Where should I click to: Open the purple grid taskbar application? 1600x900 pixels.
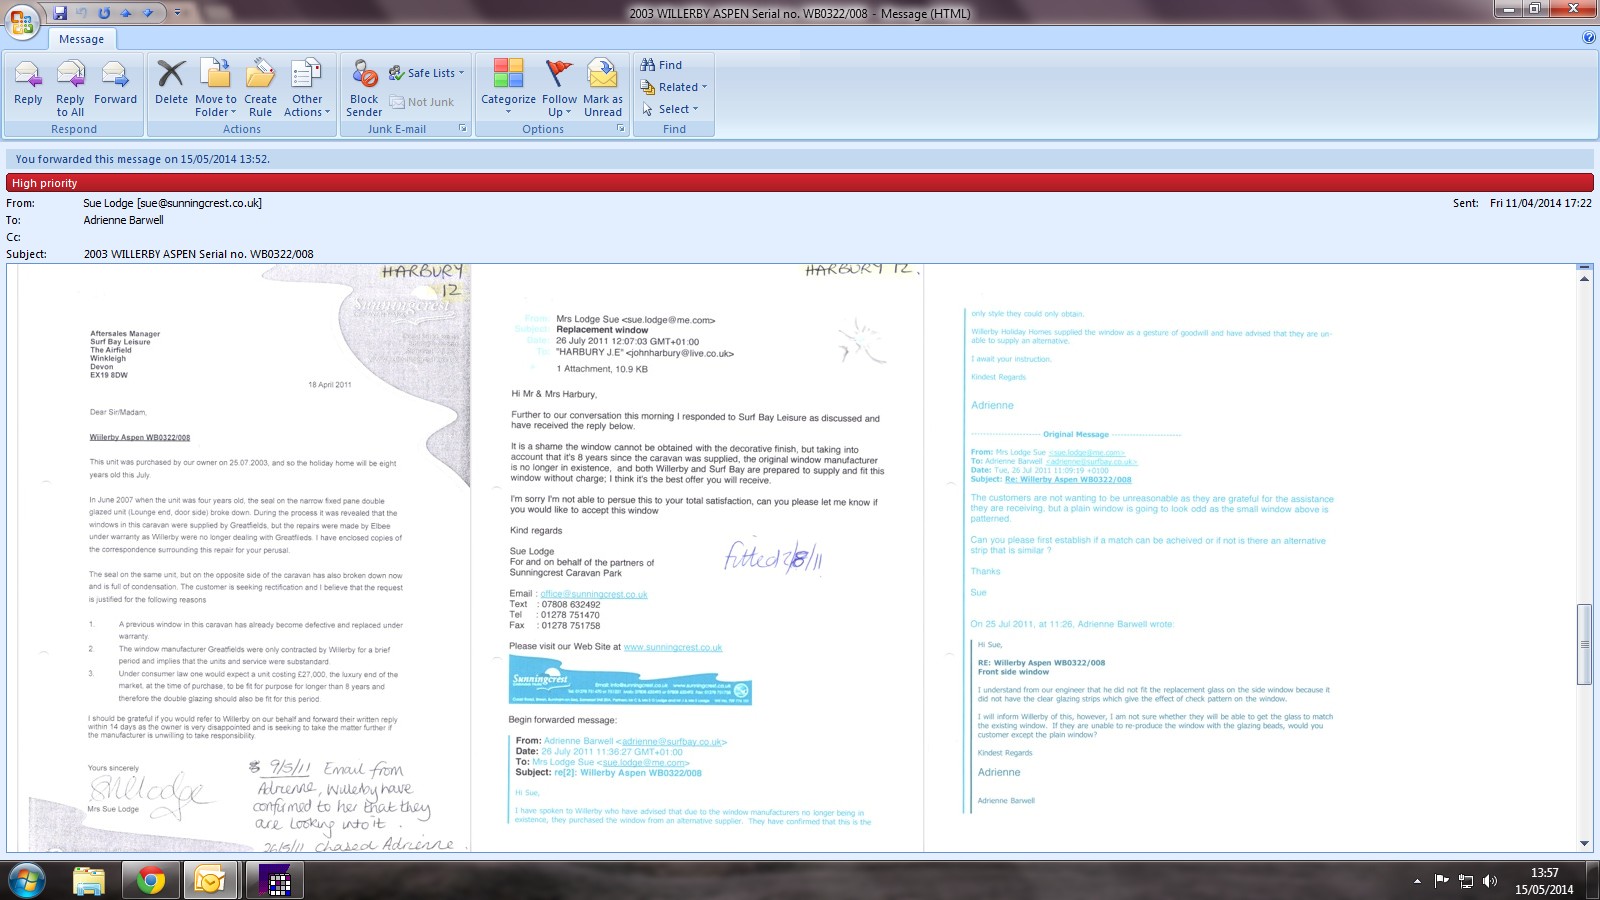tap(274, 880)
